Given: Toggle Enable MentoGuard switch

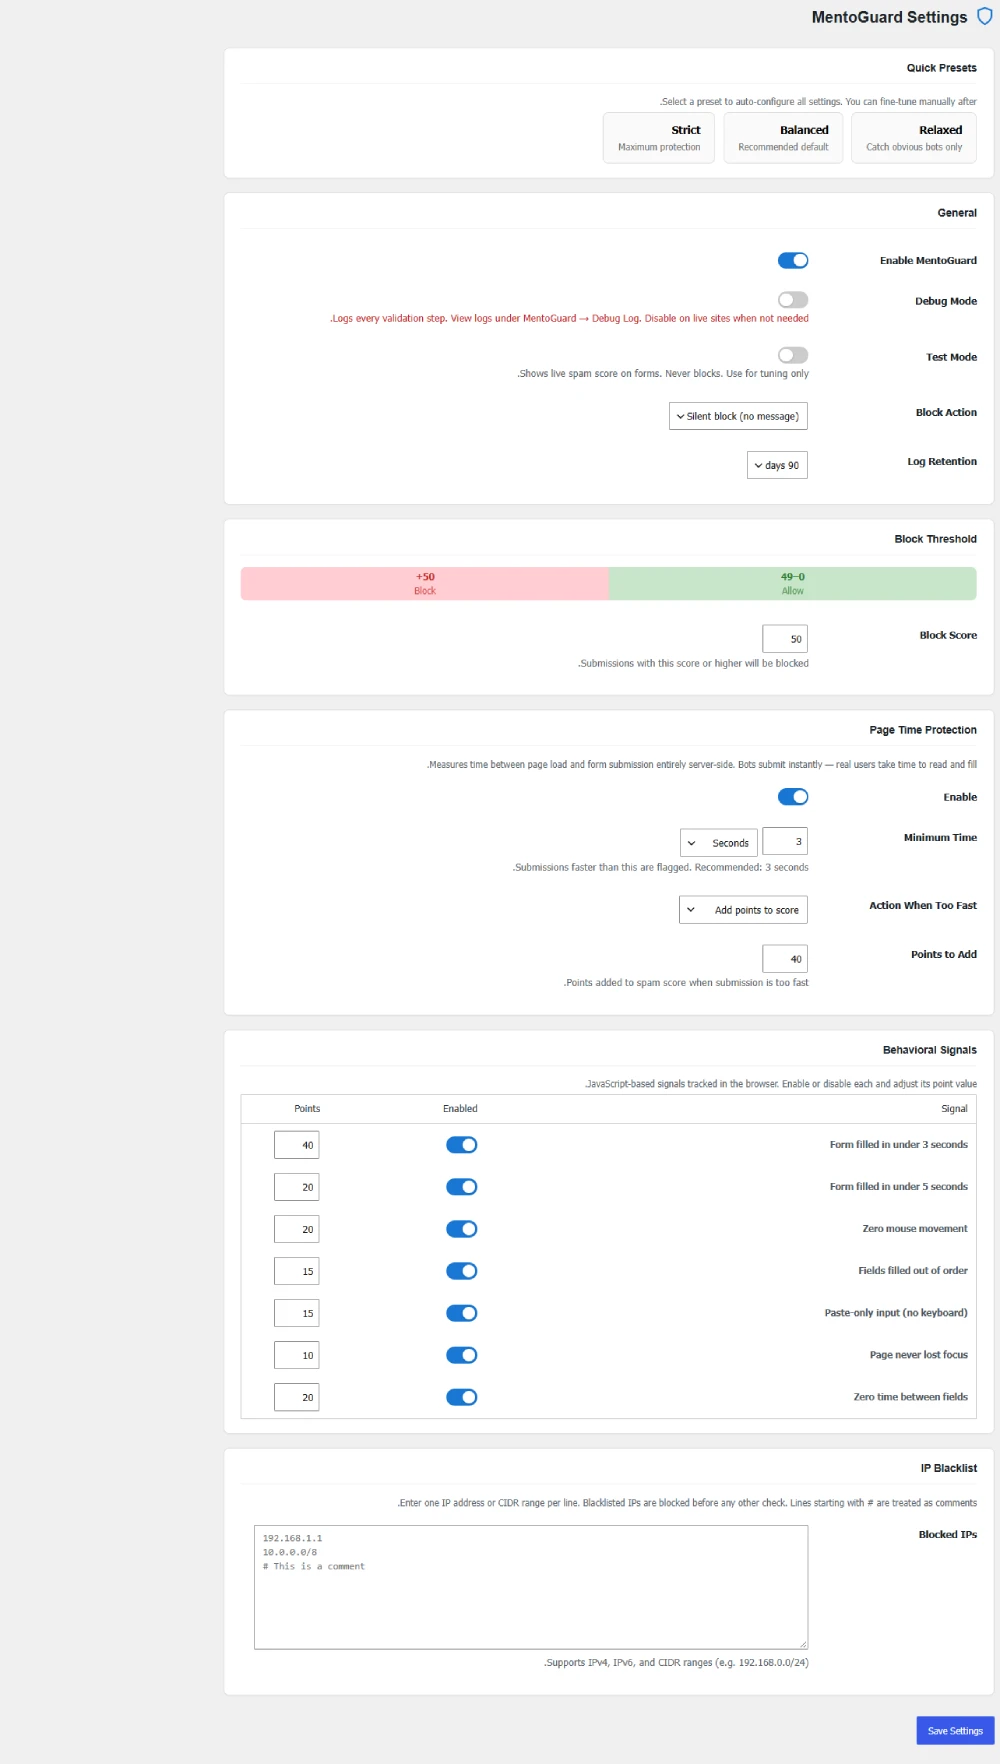Looking at the screenshot, I should point(793,261).
